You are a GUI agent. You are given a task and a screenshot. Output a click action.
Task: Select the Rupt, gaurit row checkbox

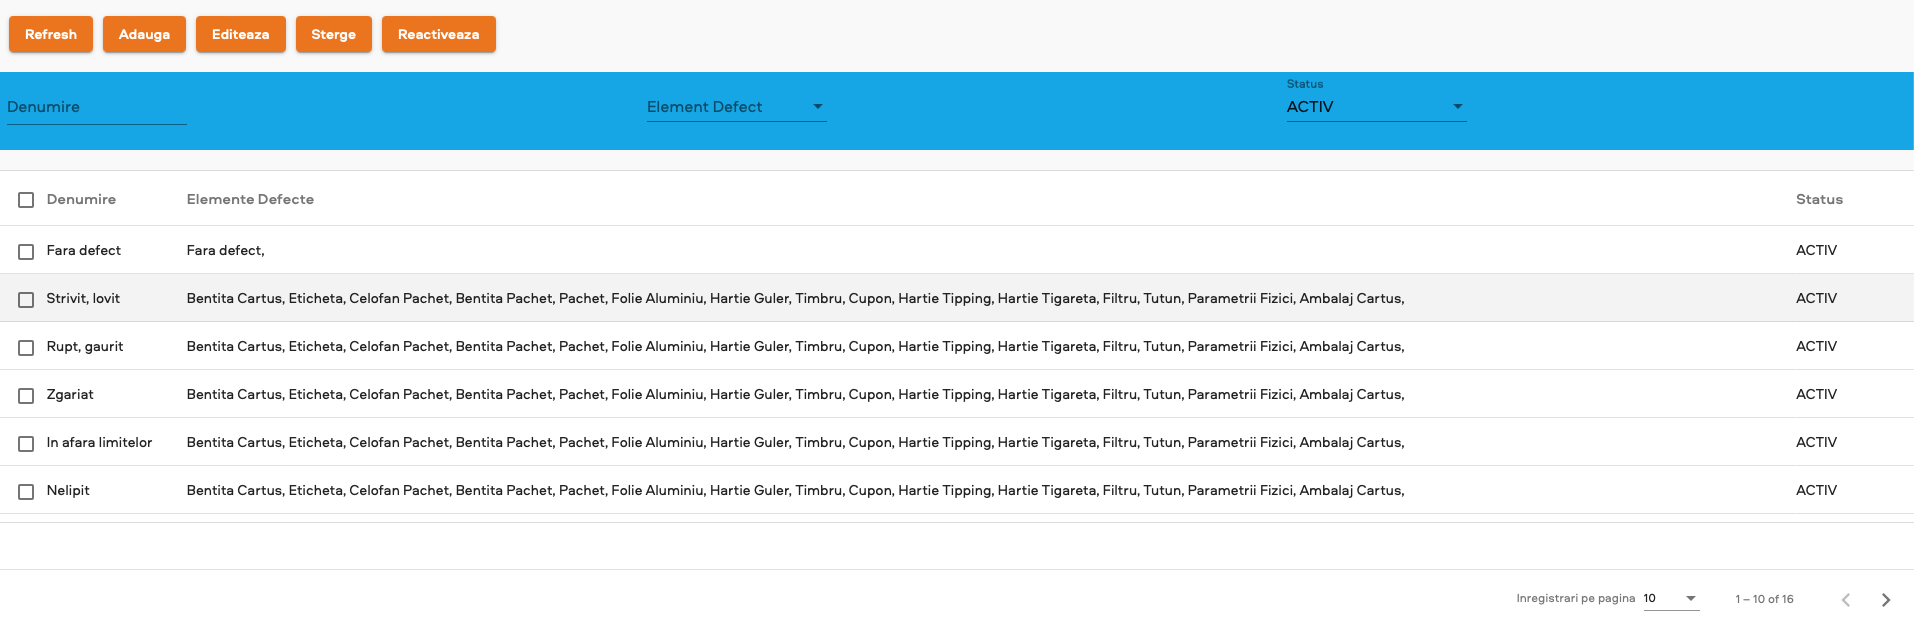26,348
